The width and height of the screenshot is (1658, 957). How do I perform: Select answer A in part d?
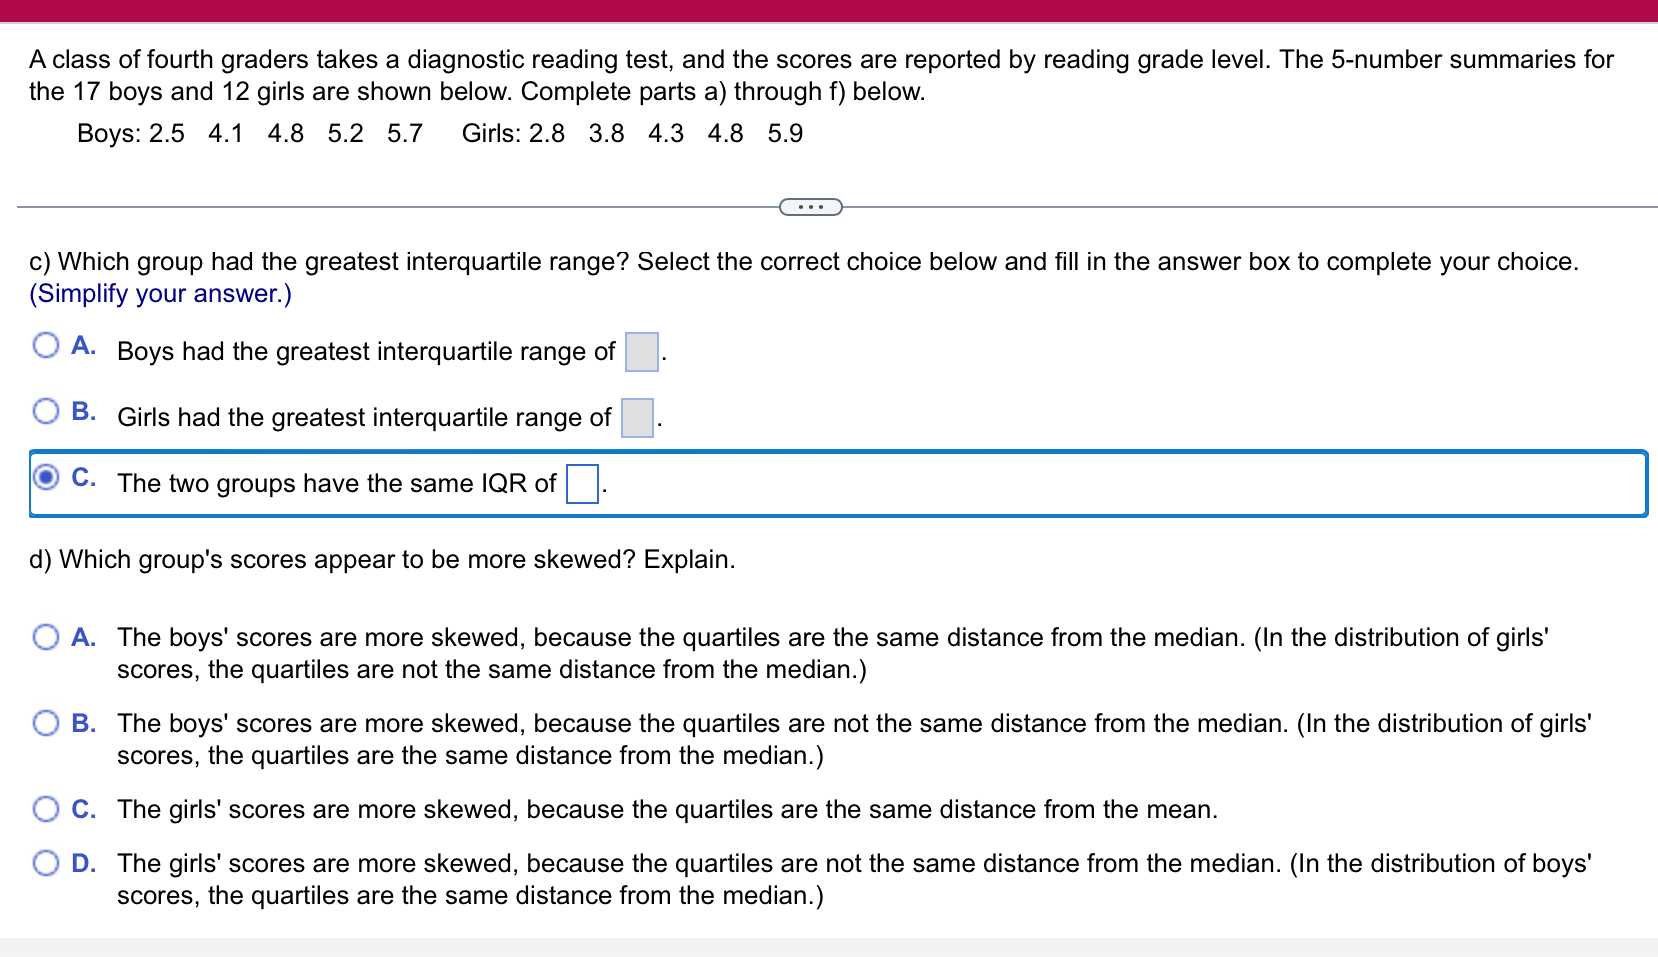[45, 637]
